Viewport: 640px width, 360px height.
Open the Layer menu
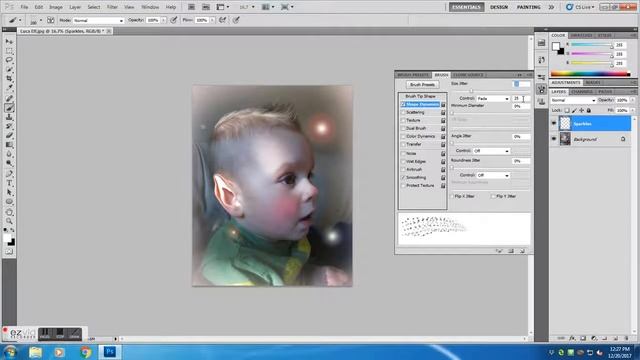pos(75,7)
